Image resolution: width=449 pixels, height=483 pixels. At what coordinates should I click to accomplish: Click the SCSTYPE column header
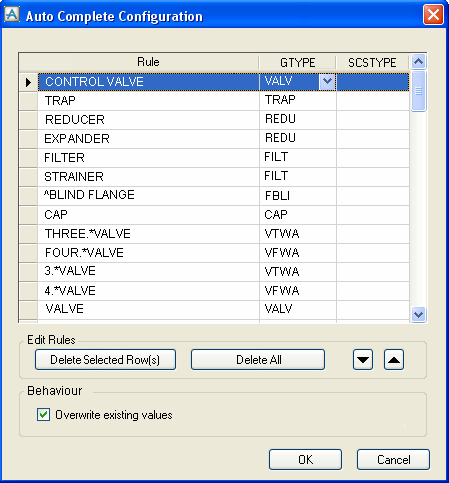click(x=372, y=62)
